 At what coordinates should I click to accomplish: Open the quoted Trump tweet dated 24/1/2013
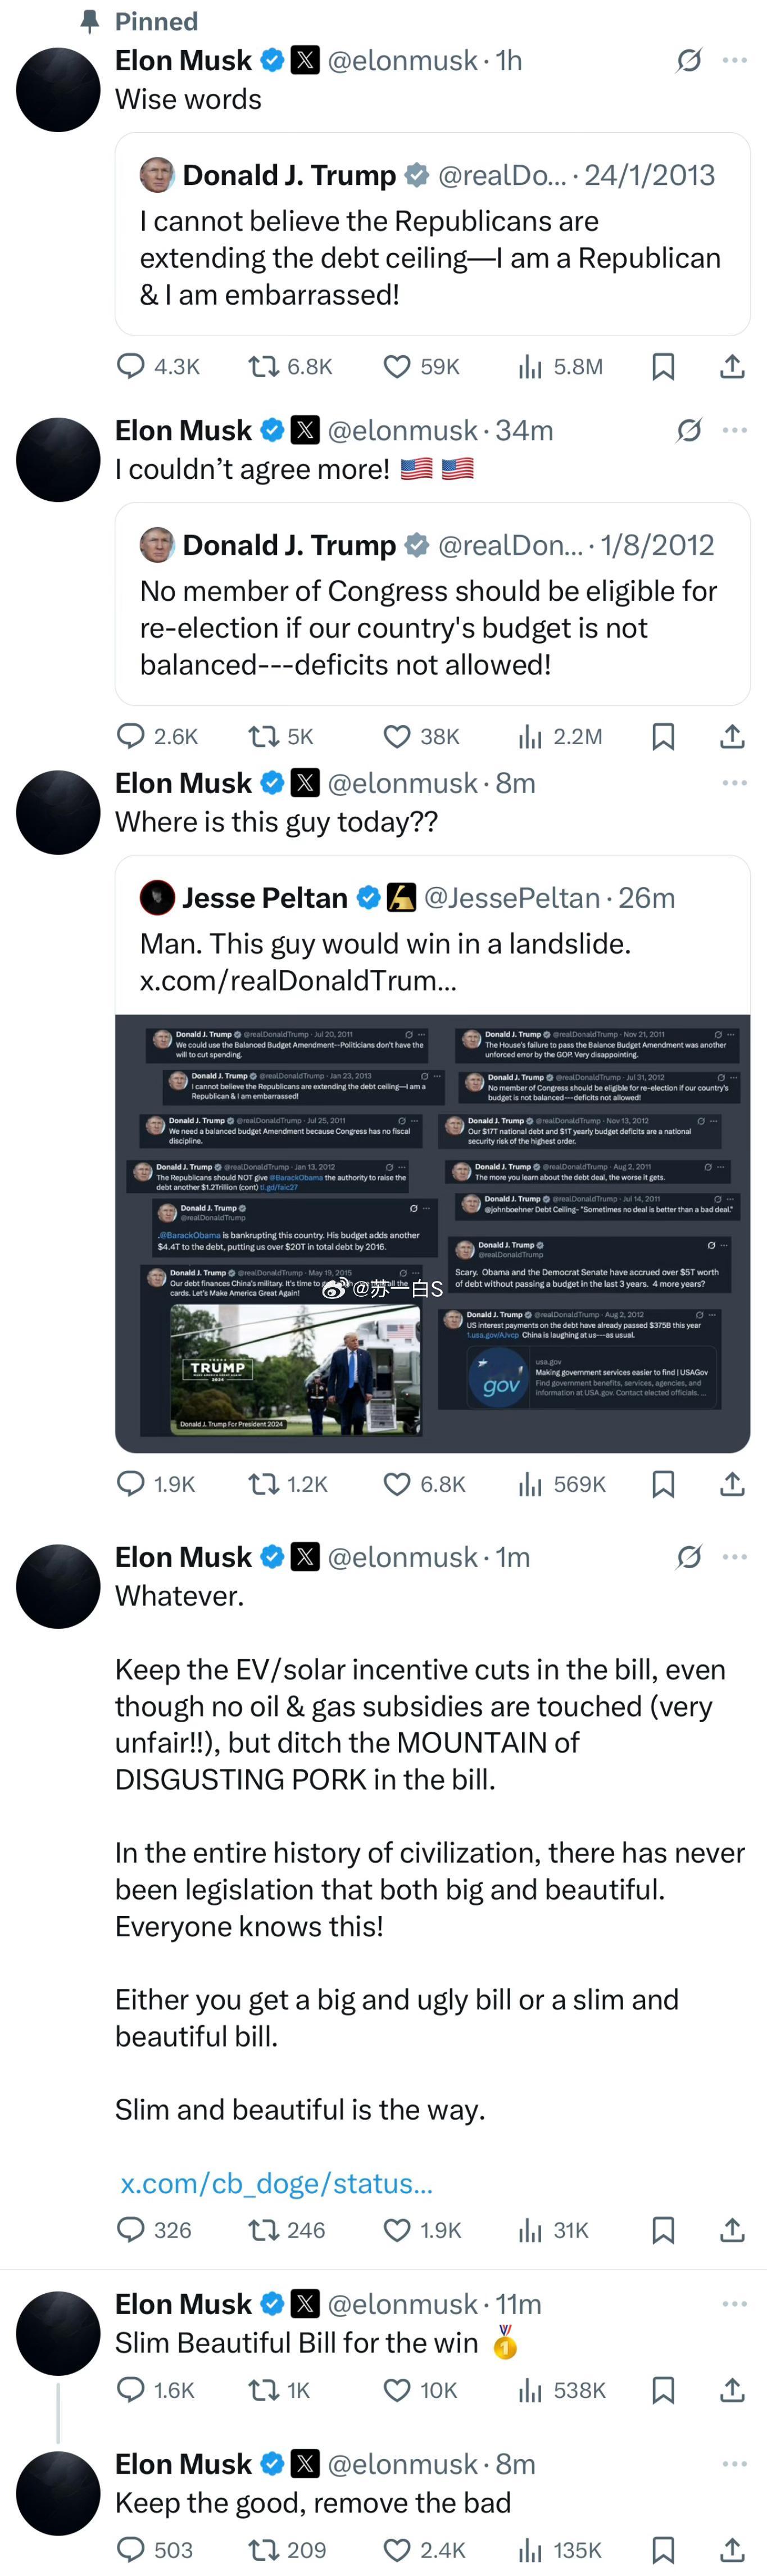[x=432, y=234]
